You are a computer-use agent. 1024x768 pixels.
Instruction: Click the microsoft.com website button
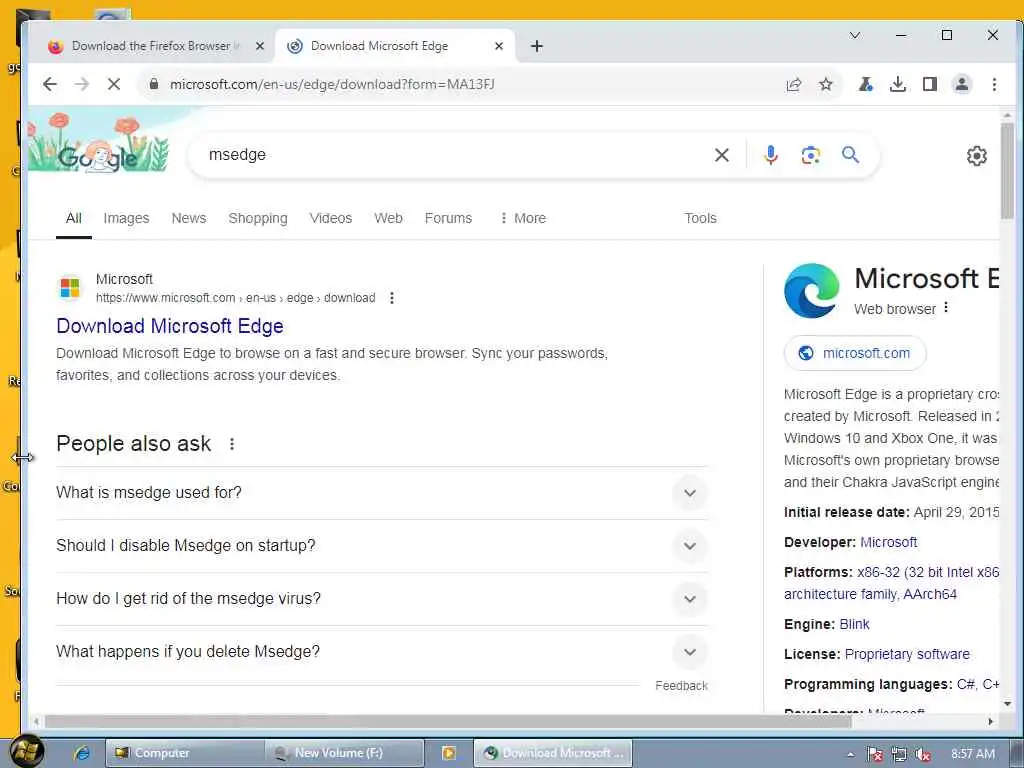(856, 353)
